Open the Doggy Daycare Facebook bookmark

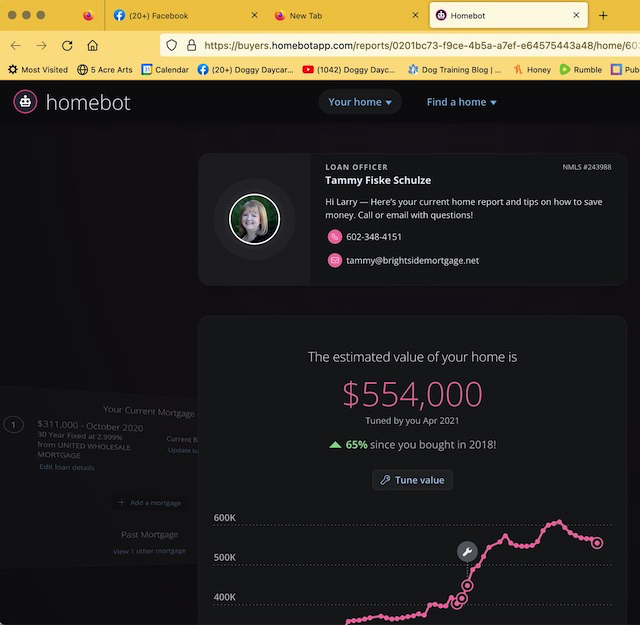245,70
